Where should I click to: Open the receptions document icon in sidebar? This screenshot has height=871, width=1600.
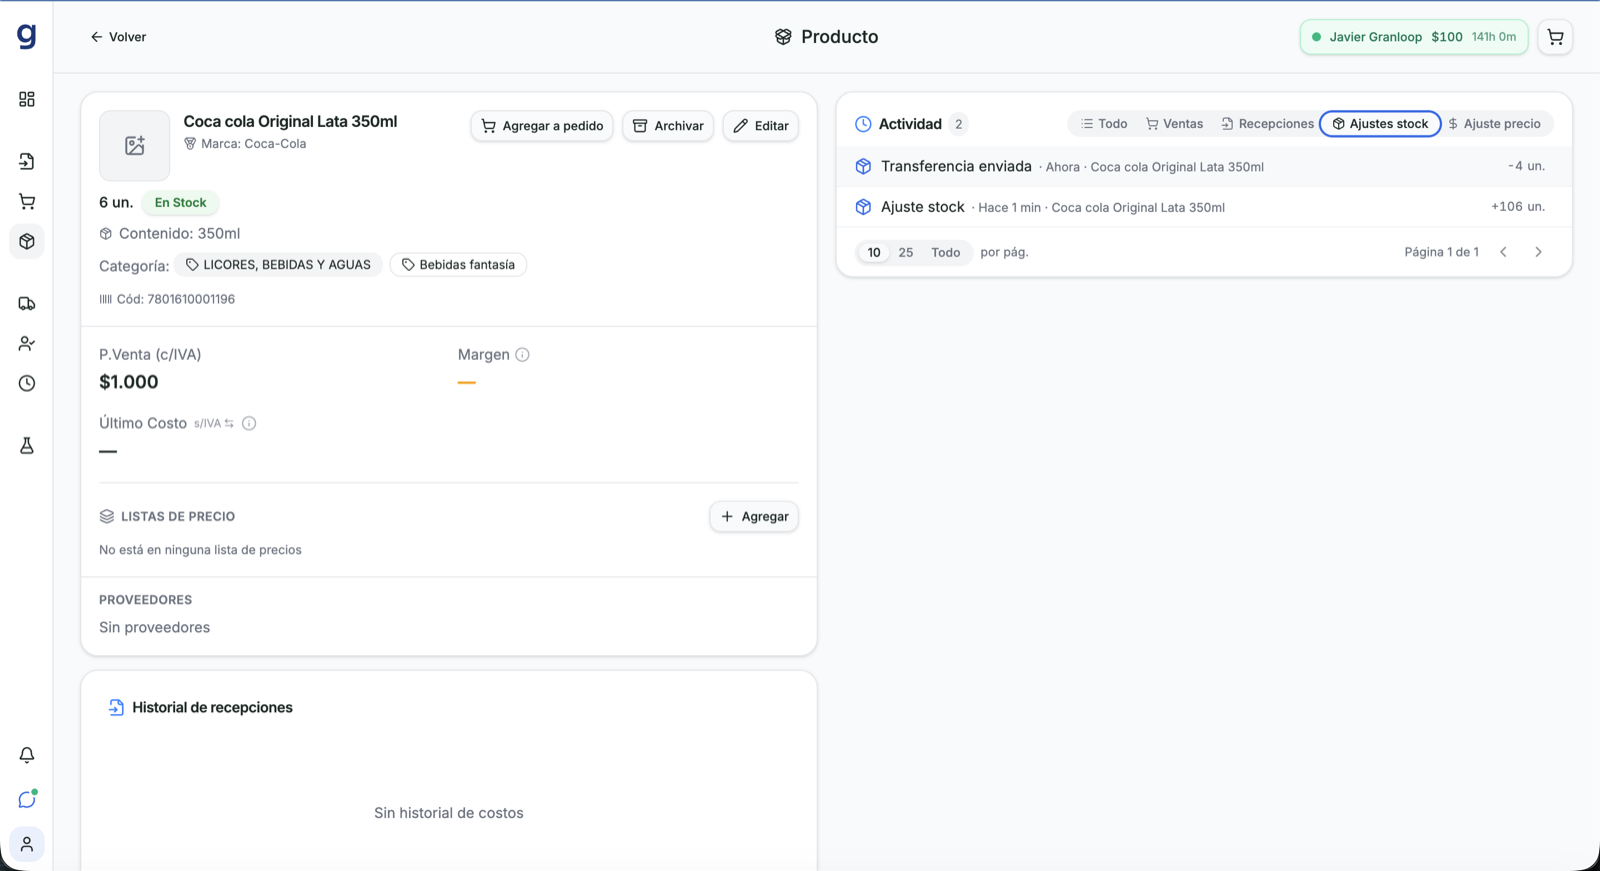(x=27, y=161)
